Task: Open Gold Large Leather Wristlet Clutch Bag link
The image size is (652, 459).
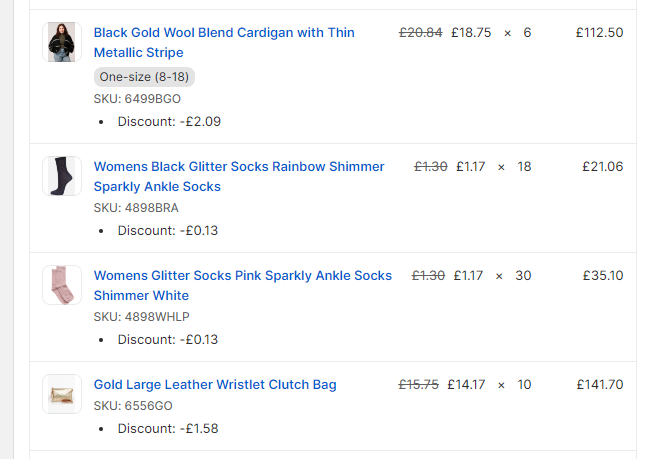Action: click(x=215, y=385)
